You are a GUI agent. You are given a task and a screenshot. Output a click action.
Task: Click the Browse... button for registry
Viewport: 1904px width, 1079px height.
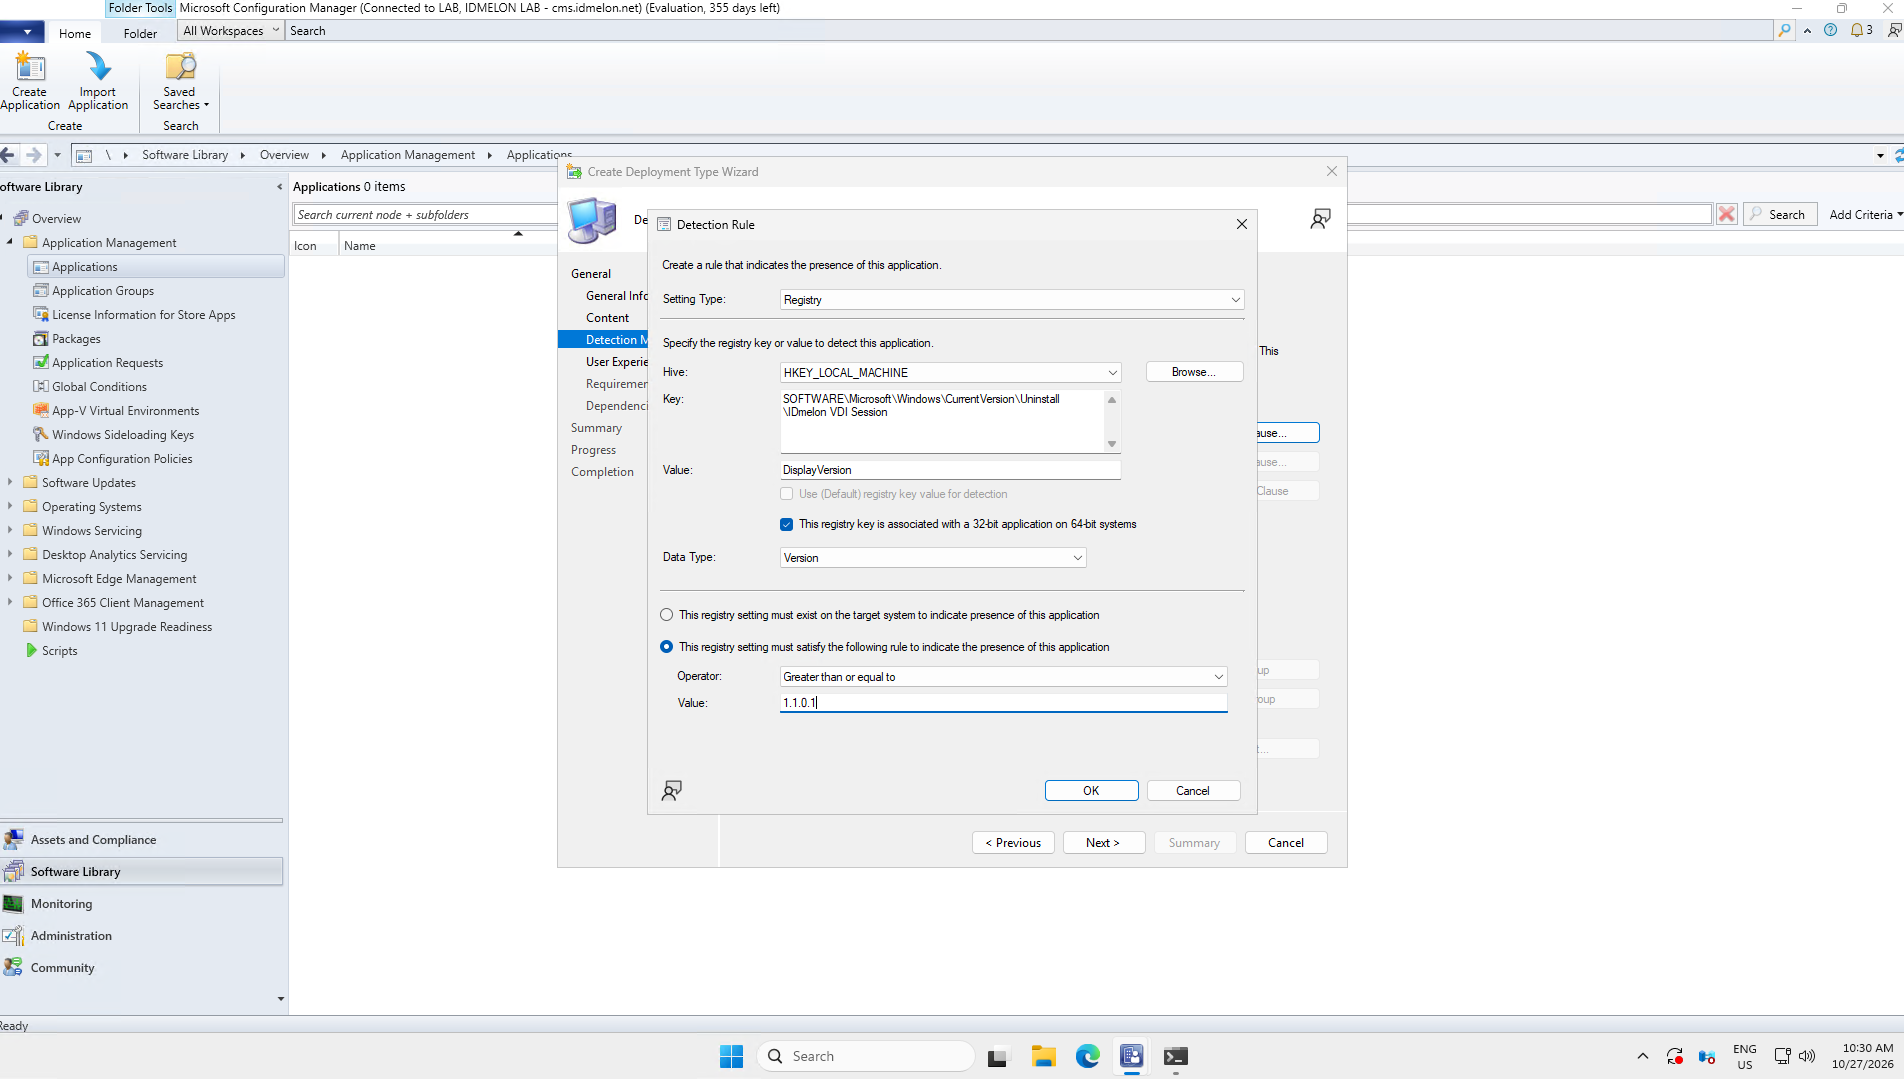[x=1194, y=372]
